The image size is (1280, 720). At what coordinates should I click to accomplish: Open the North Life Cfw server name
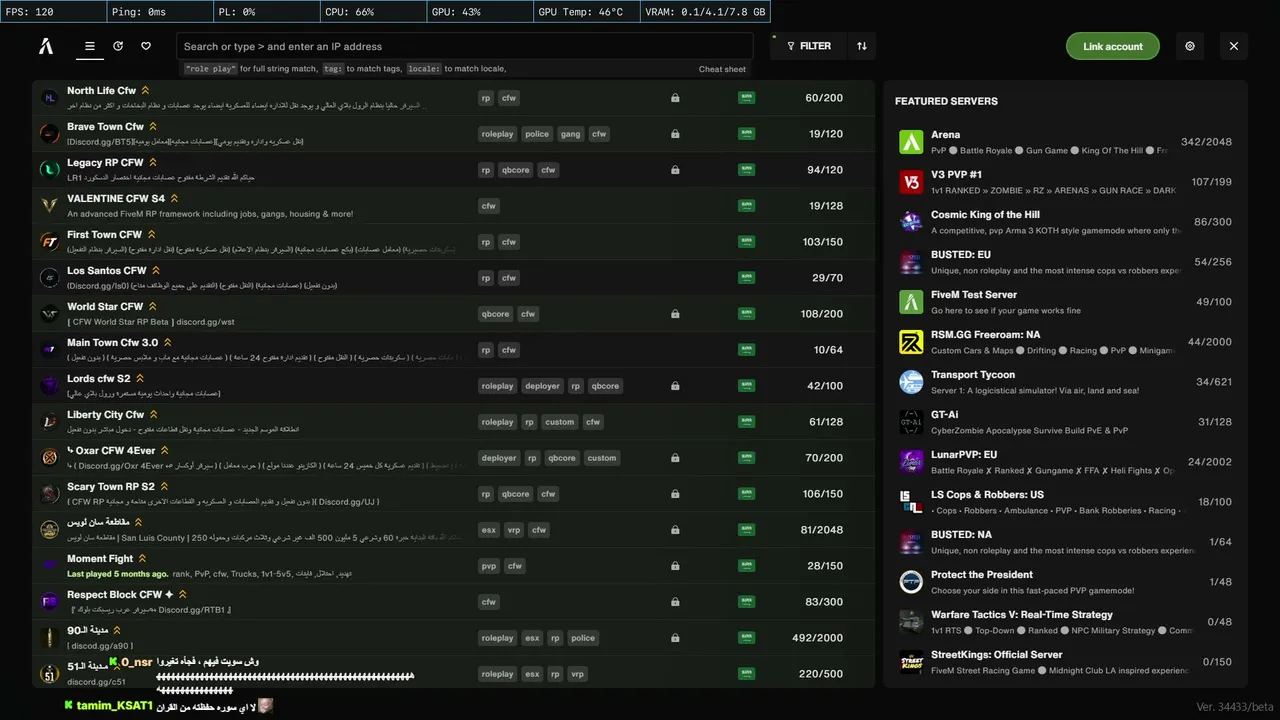[102, 91]
